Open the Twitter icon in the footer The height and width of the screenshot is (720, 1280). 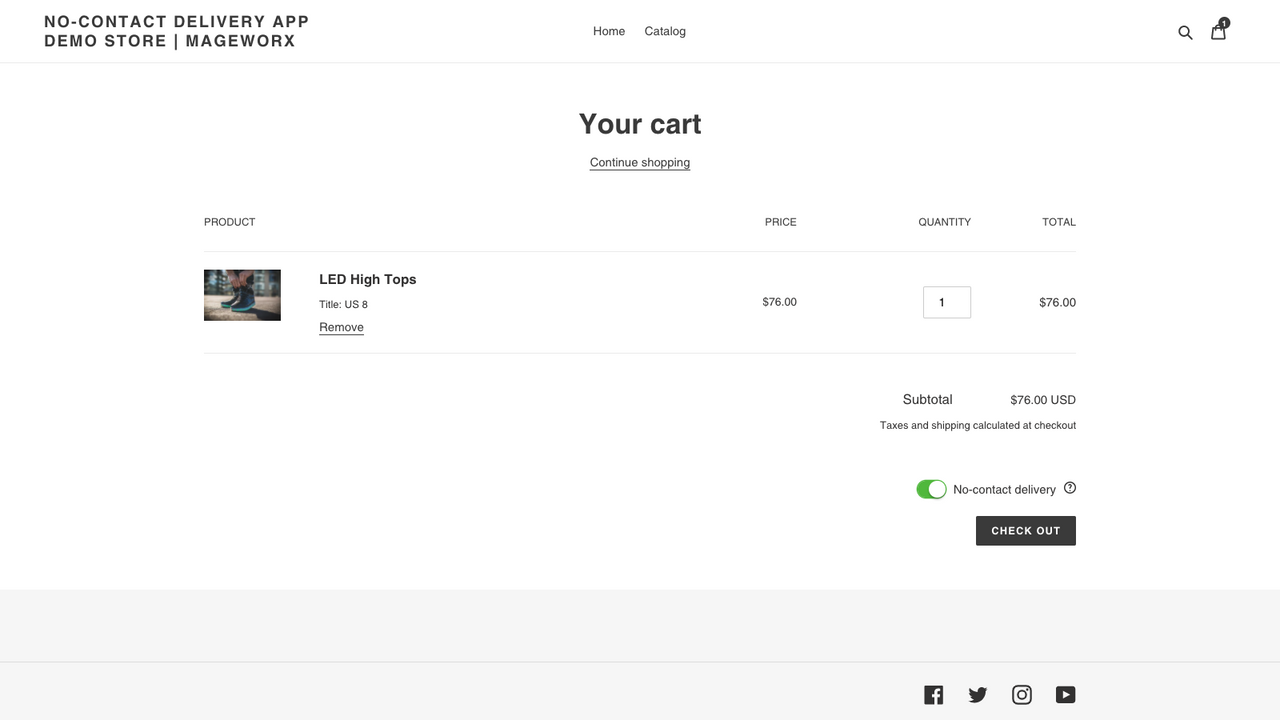(977, 694)
